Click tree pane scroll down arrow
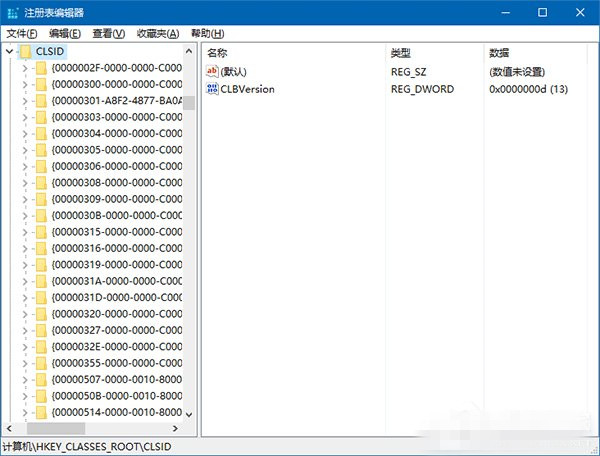 tap(189, 415)
